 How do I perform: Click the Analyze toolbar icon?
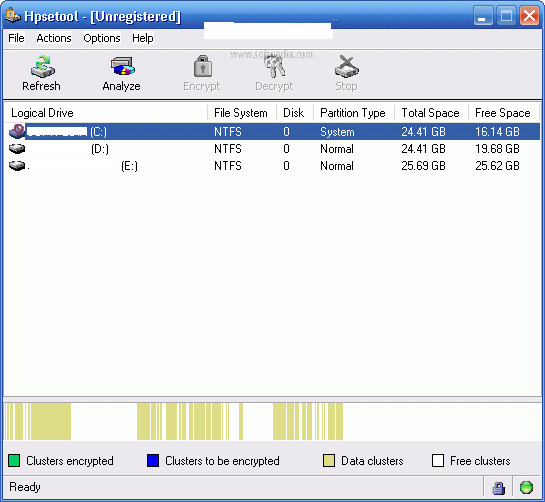pyautogui.click(x=122, y=66)
